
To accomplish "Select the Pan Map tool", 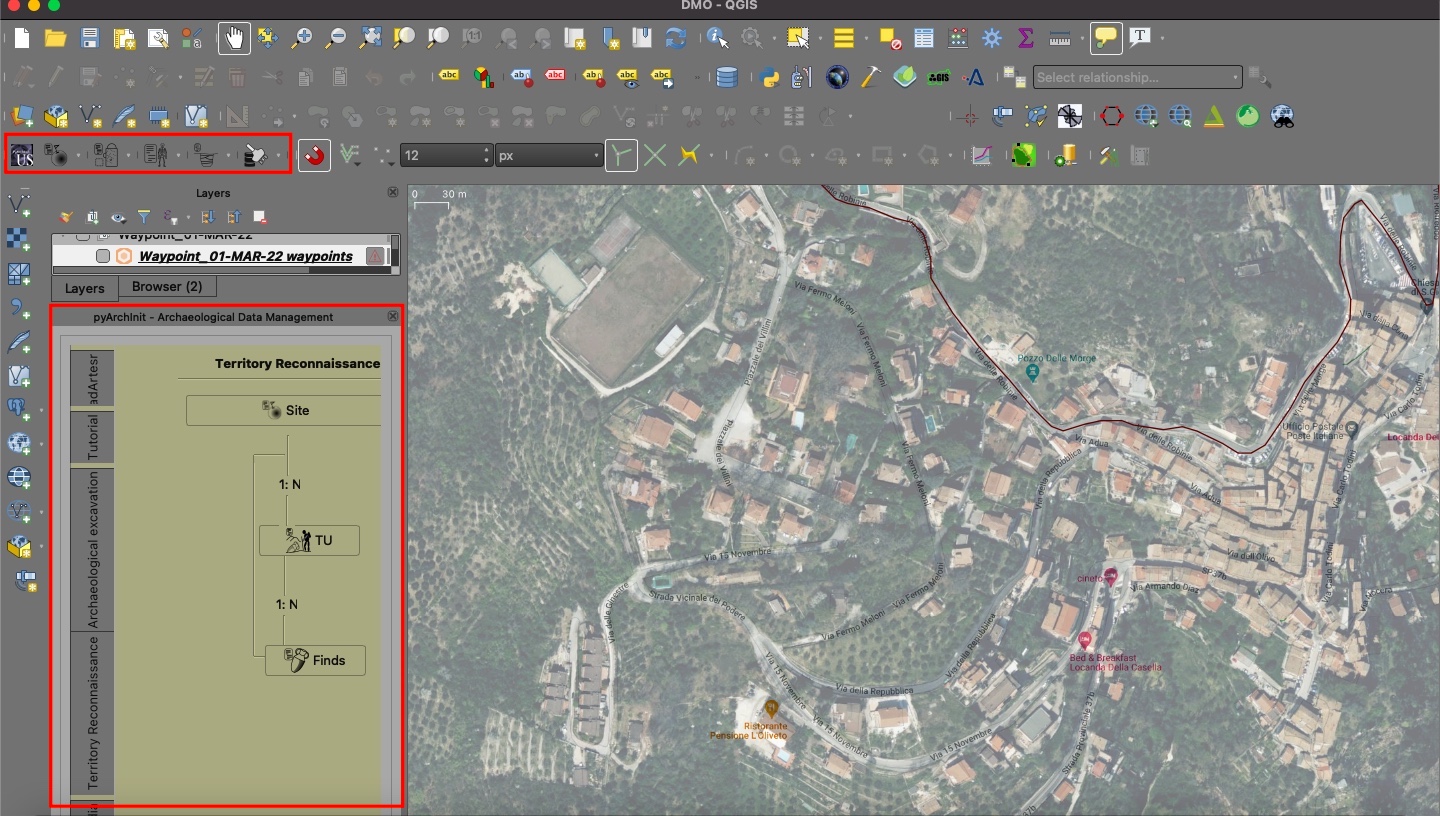I will (x=236, y=38).
